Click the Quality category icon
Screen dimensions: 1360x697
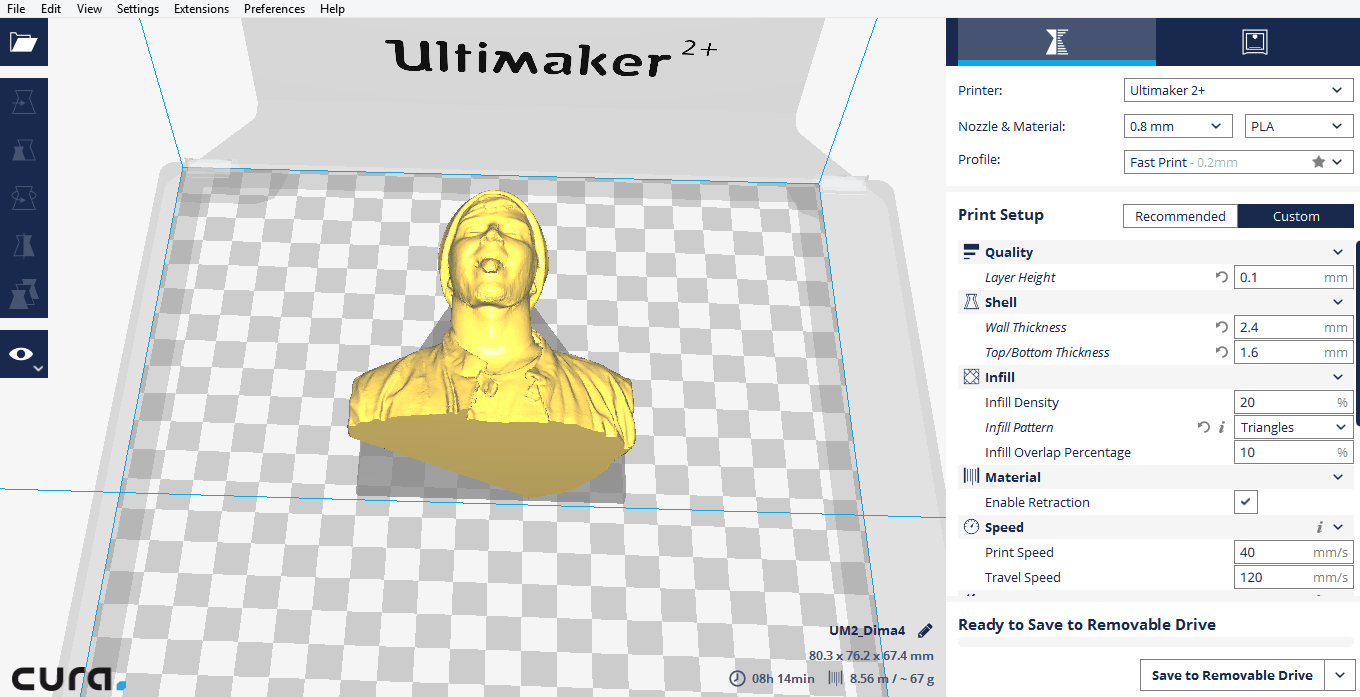[x=970, y=252]
